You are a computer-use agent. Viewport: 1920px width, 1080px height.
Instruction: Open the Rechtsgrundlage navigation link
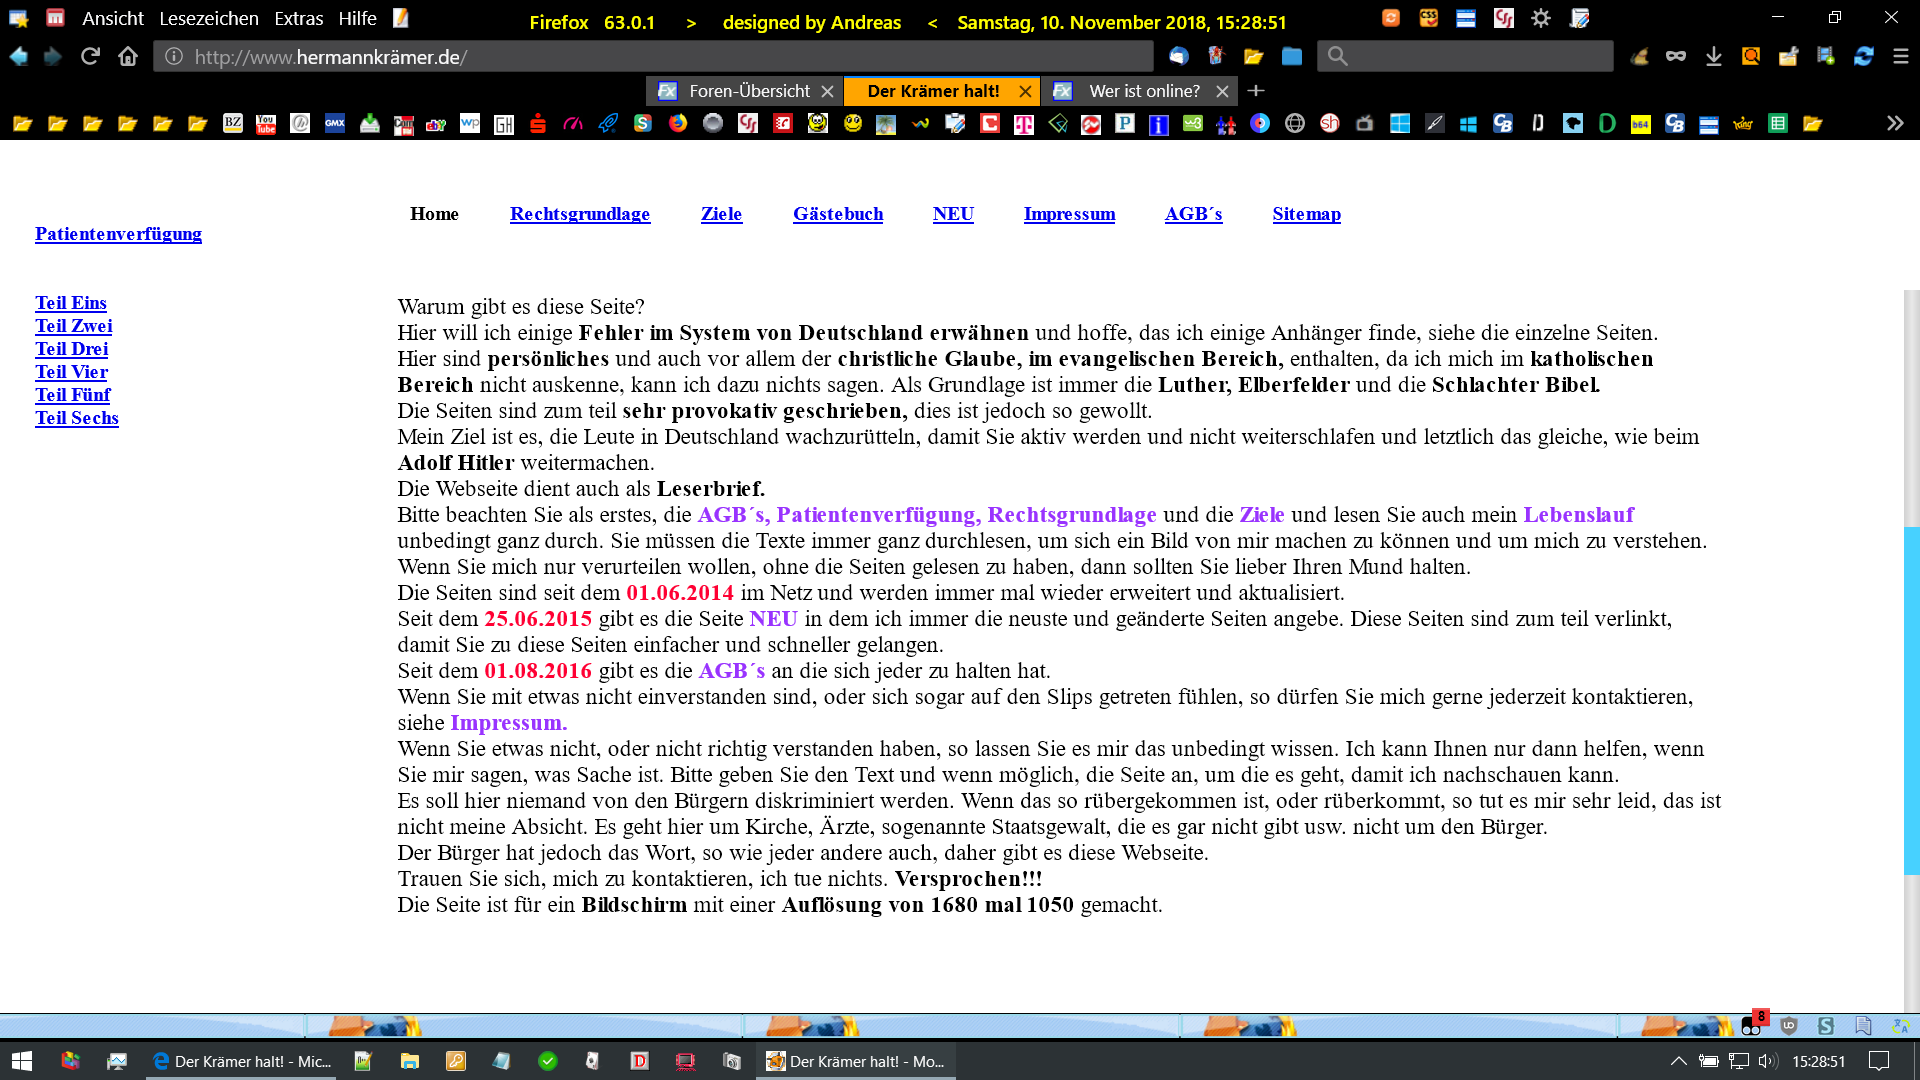coord(580,214)
